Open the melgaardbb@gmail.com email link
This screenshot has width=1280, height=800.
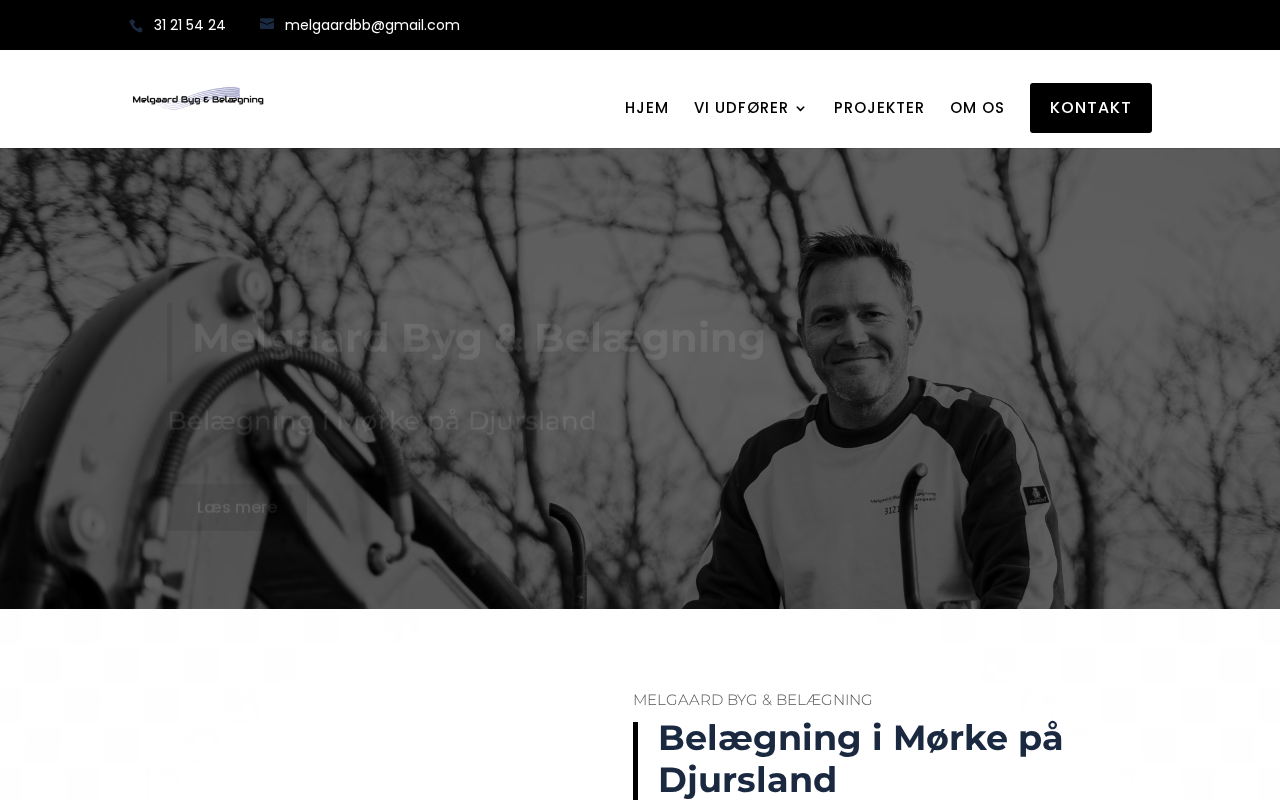pos(372,25)
